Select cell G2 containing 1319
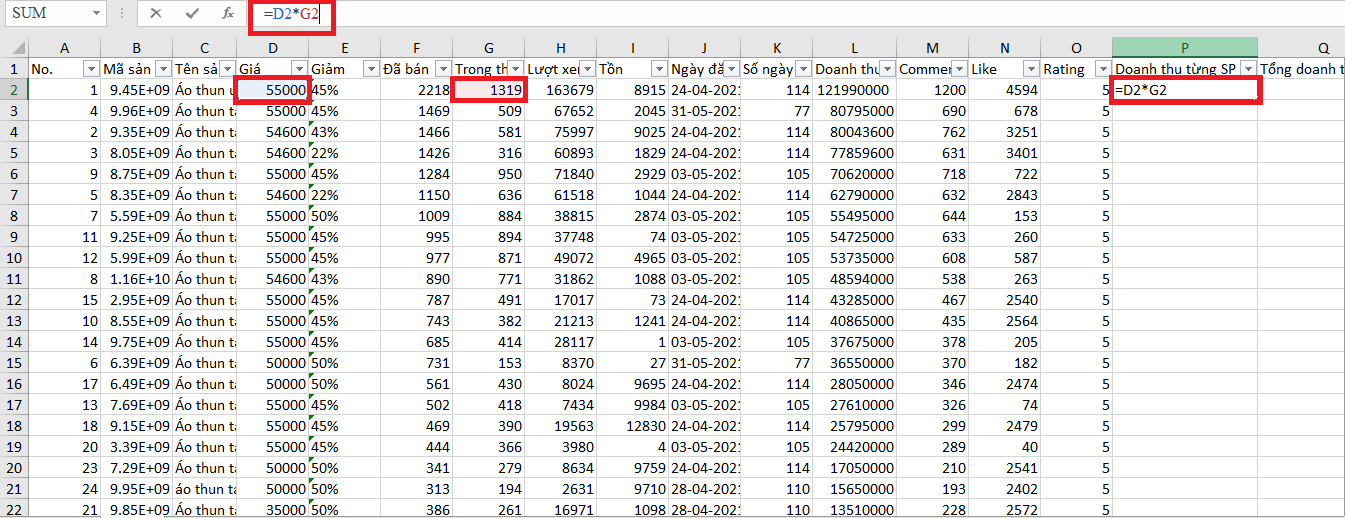The width and height of the screenshot is (1345, 518). [x=489, y=90]
